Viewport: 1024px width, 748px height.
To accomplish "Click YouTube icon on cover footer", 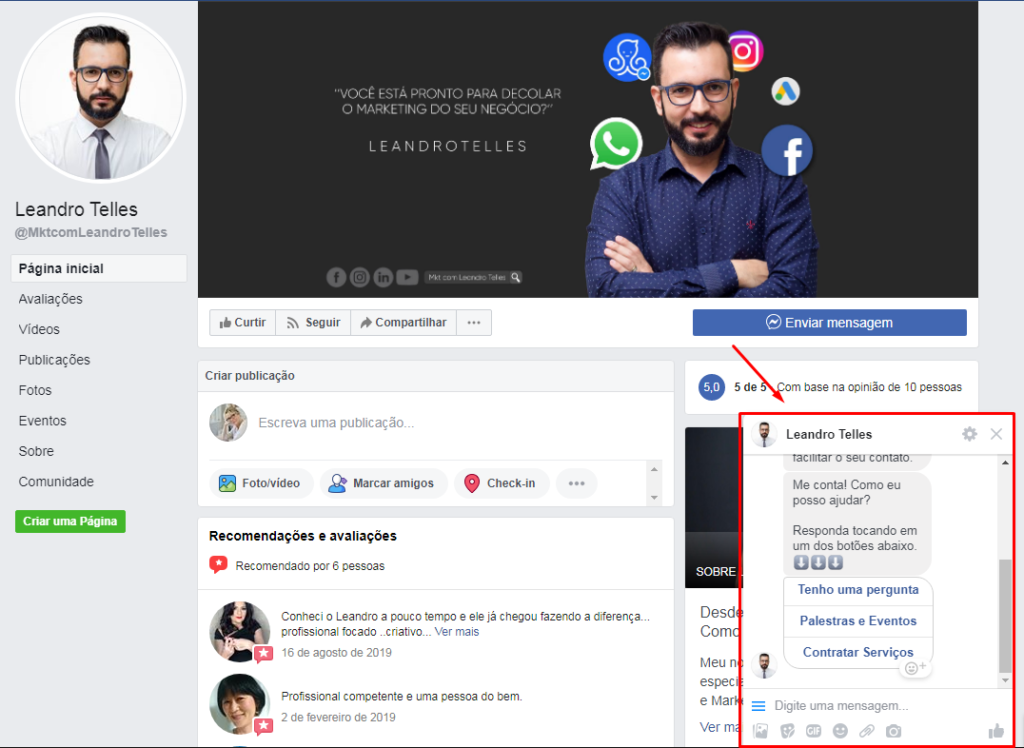I will coord(407,277).
